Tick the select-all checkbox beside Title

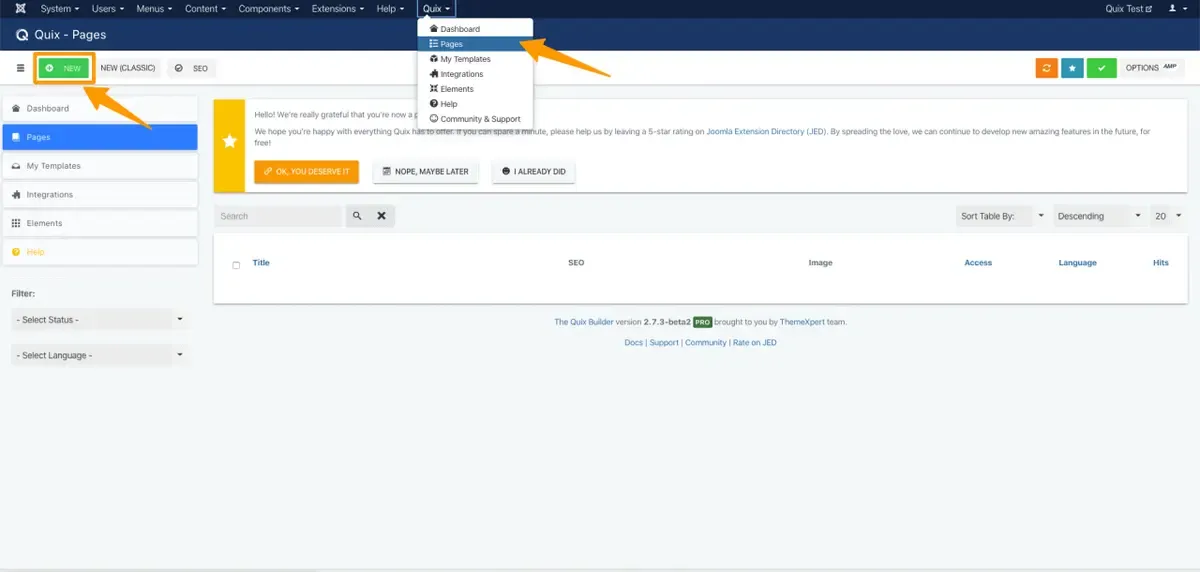click(x=236, y=265)
